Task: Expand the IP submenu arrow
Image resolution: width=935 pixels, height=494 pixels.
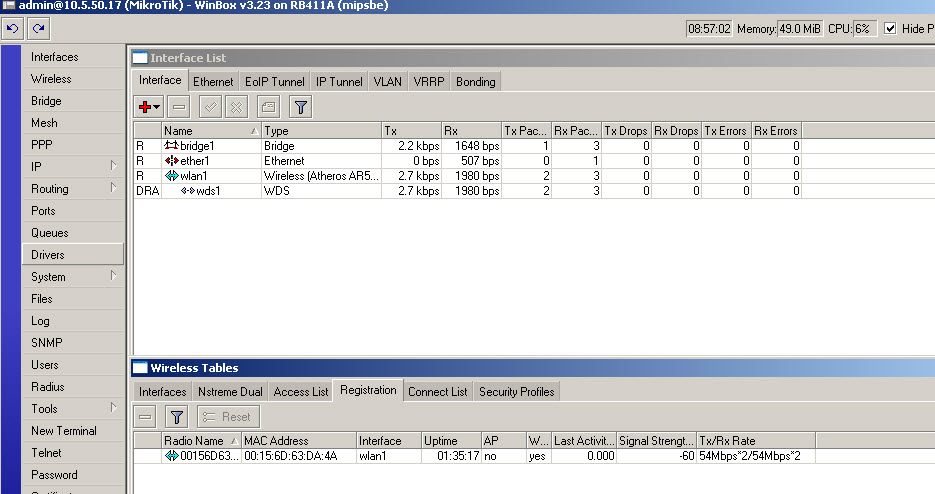Action: (x=113, y=166)
